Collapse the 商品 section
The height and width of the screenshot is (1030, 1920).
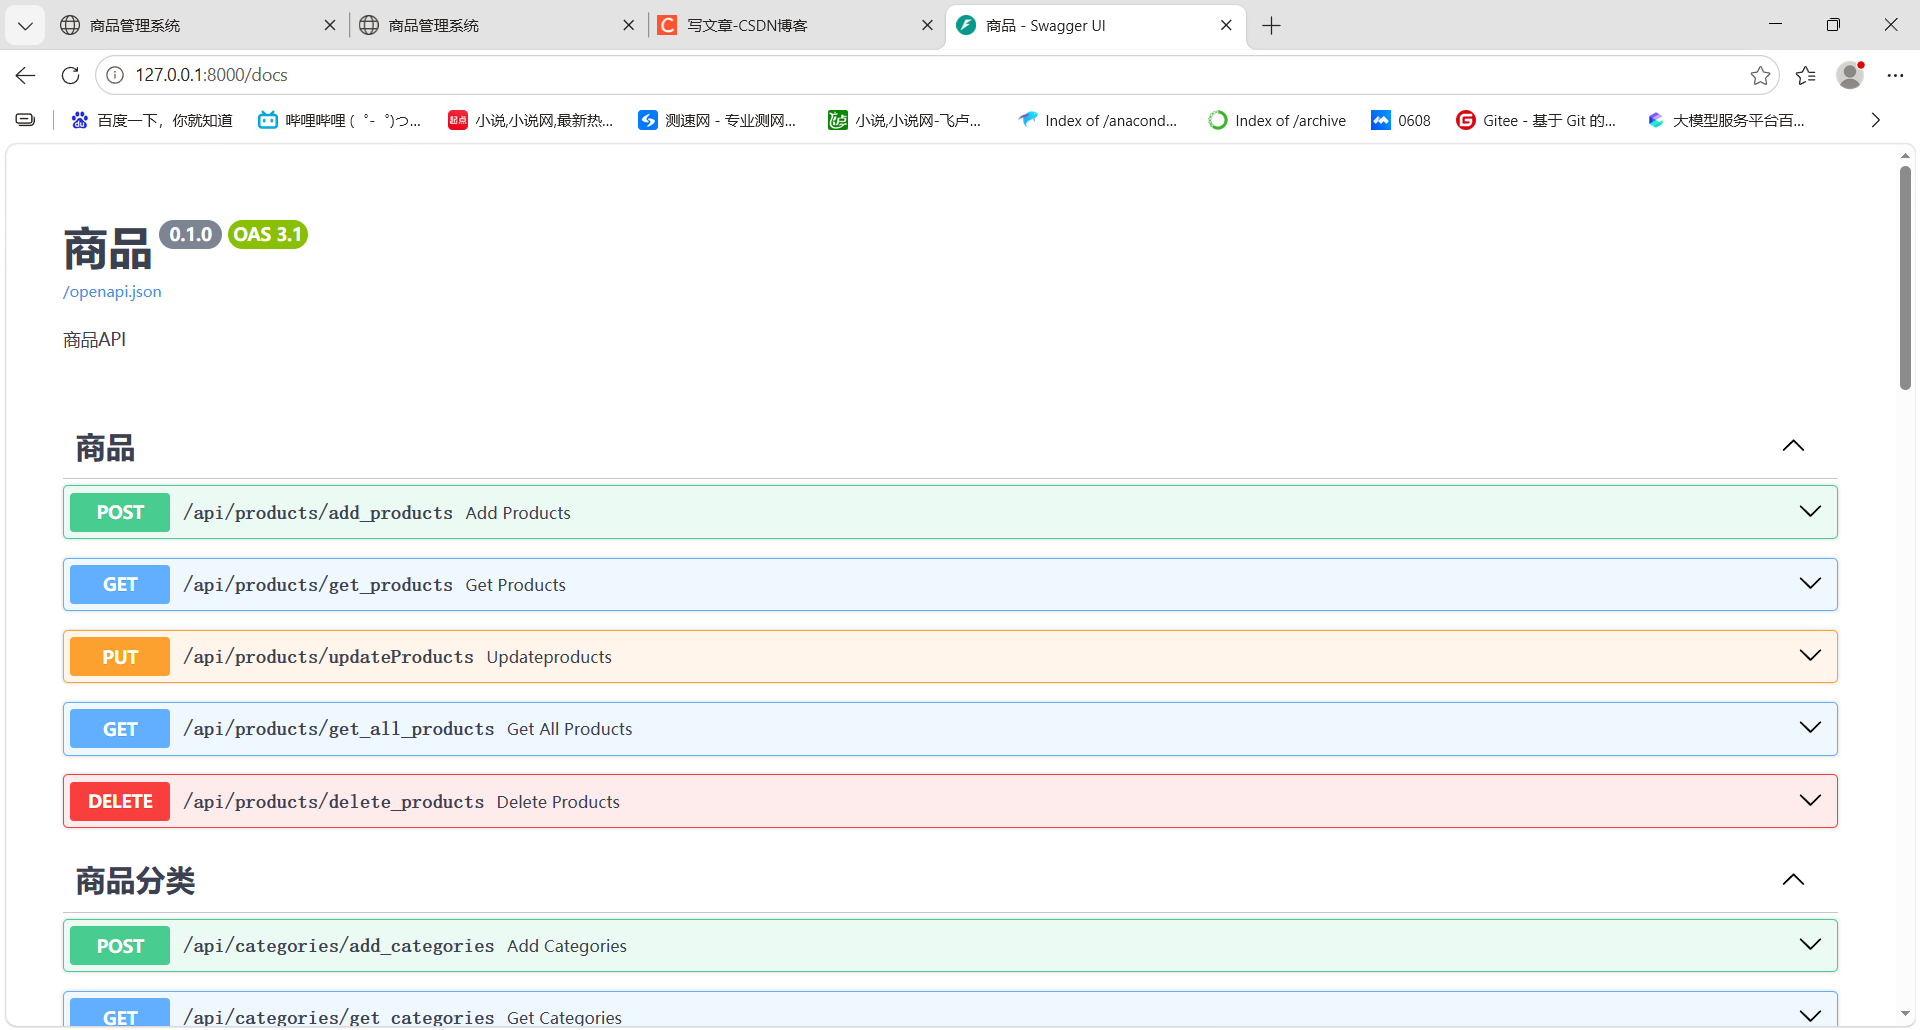(1793, 446)
